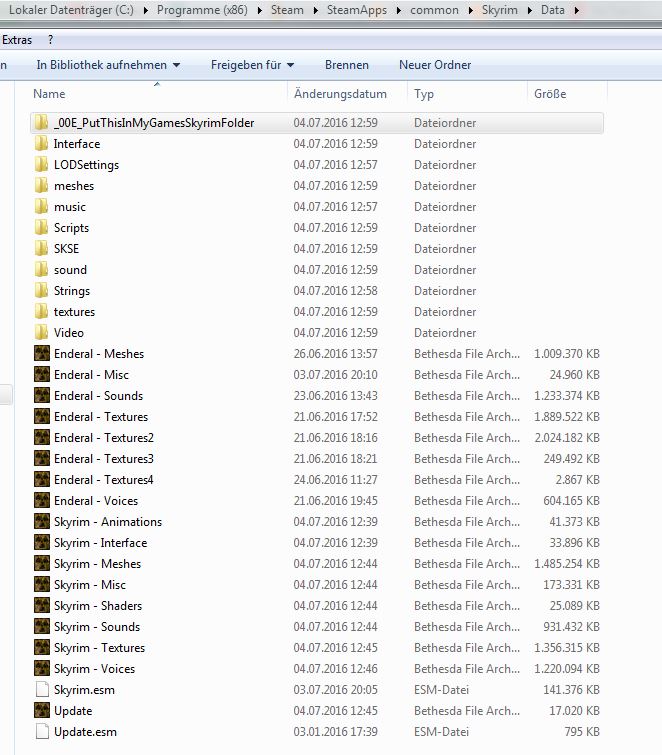Select the Enderal - Textures4 archive icon

42,480
